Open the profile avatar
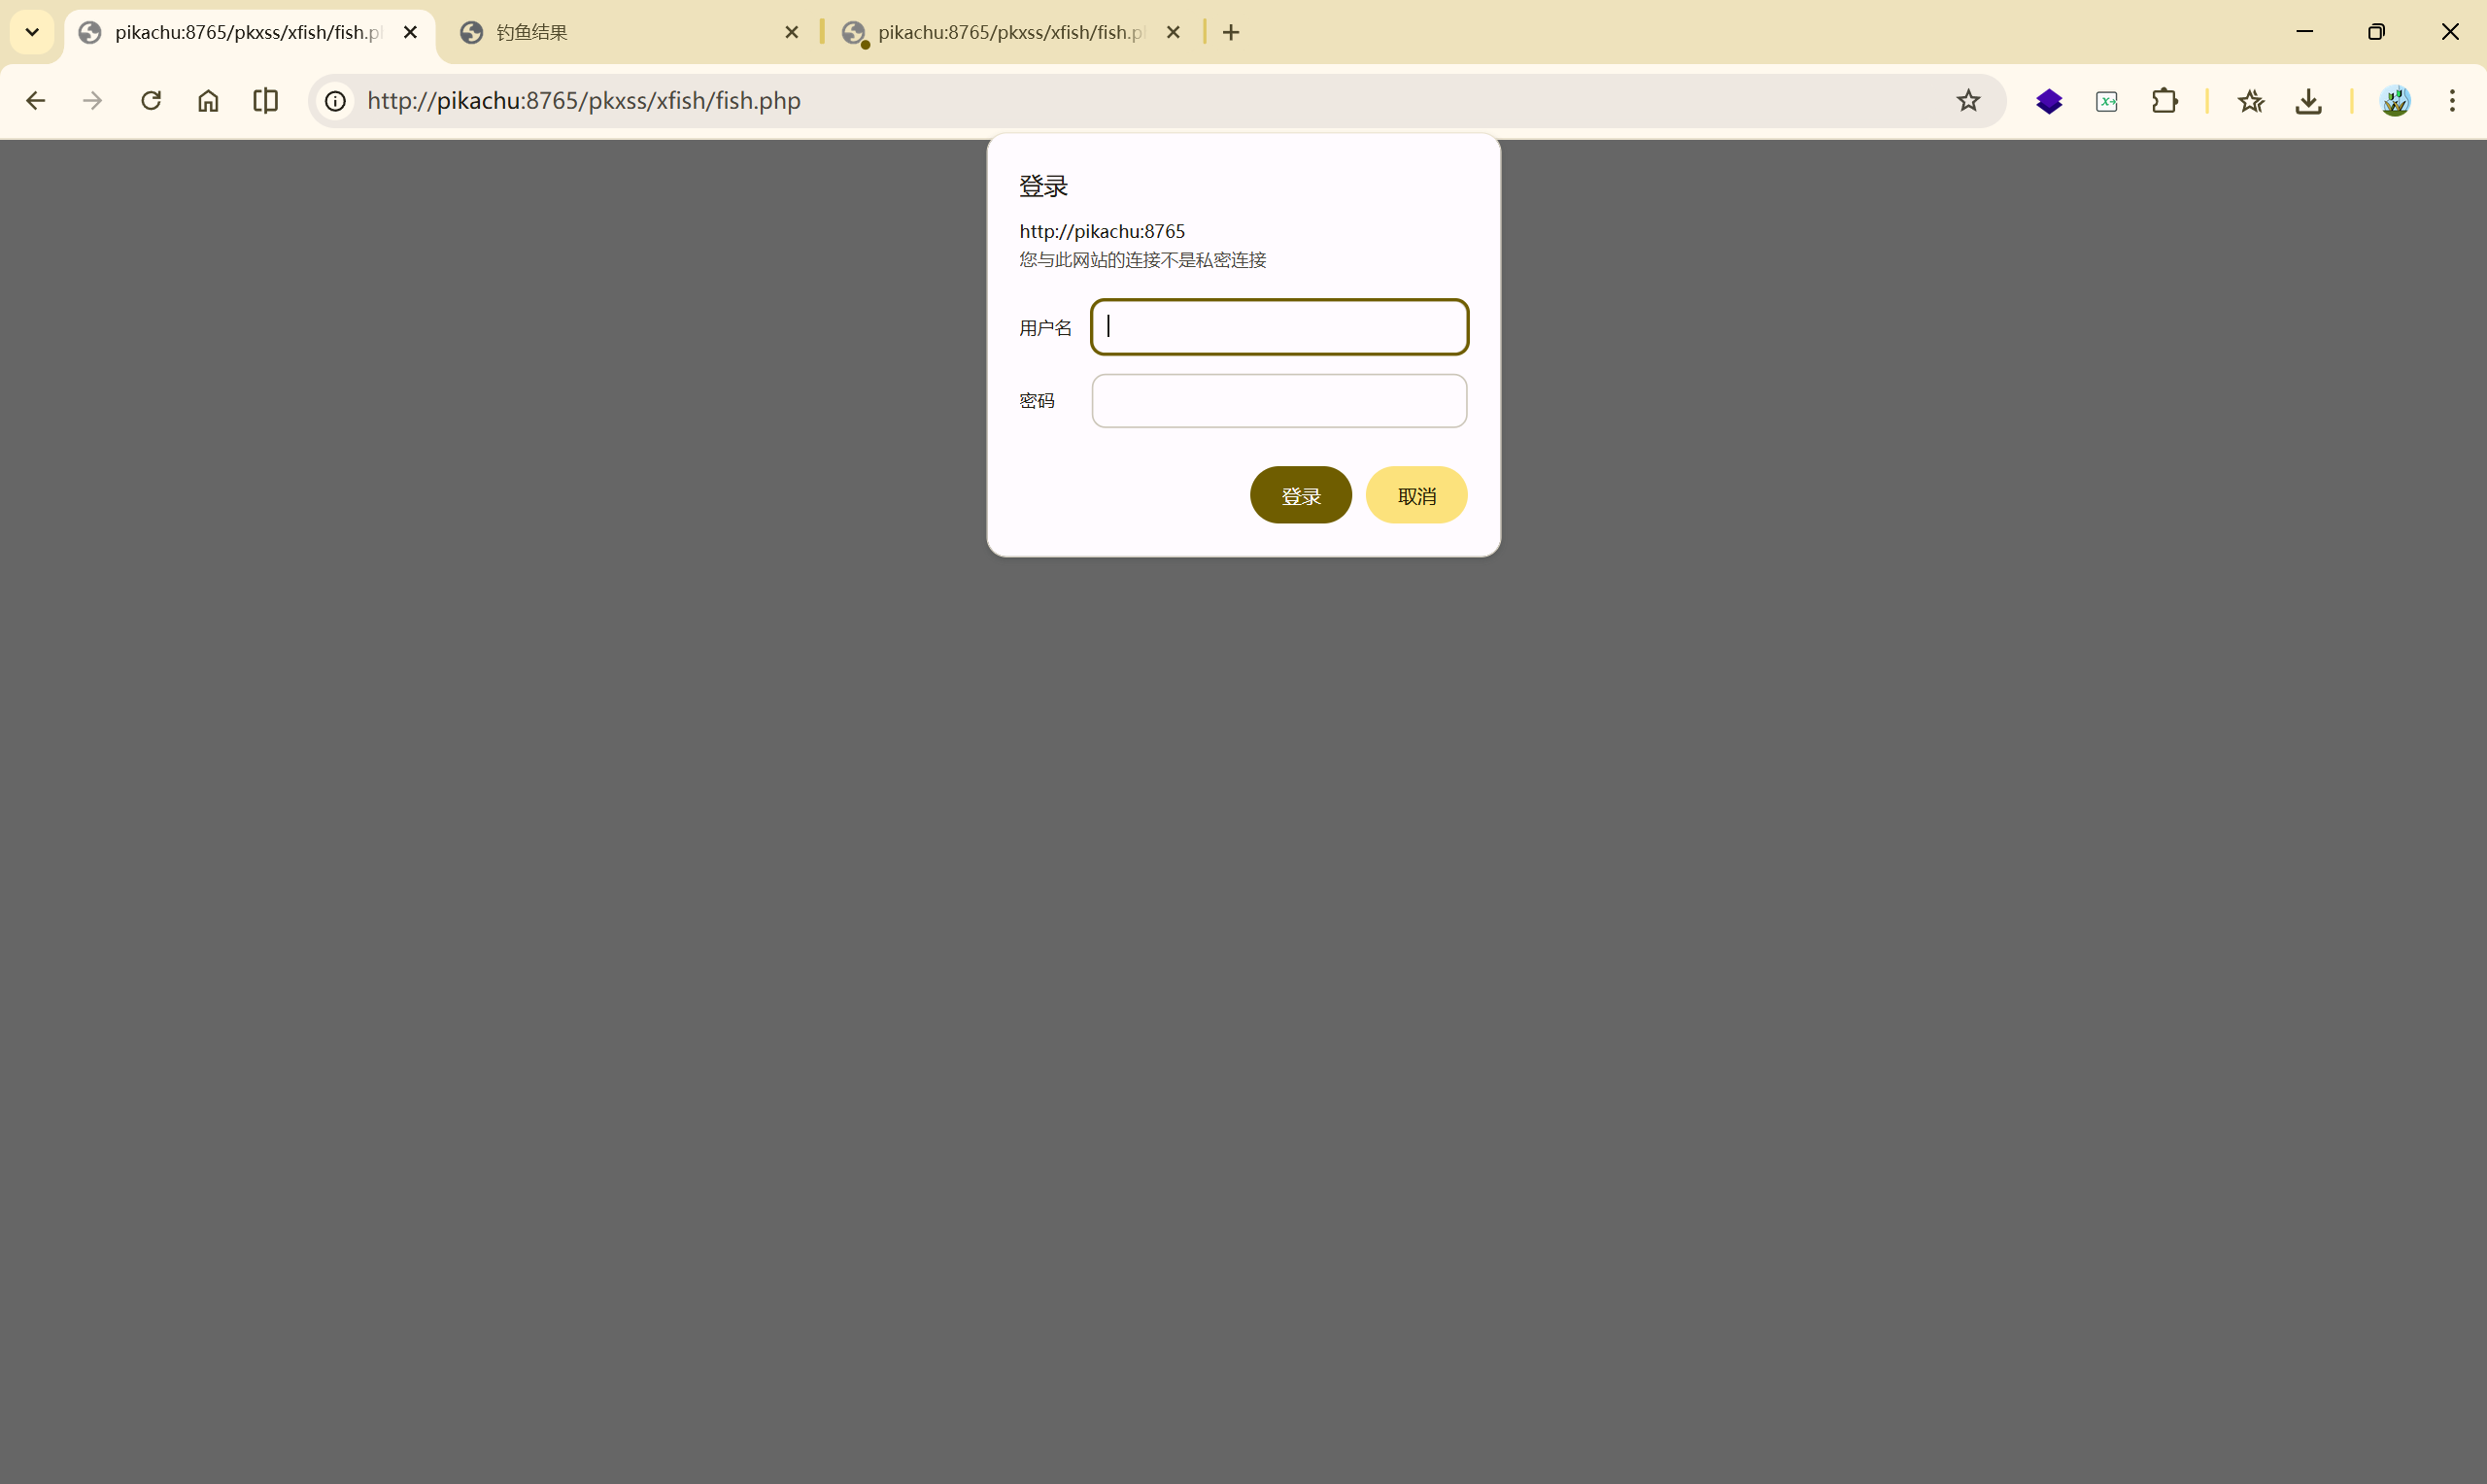Viewport: 2487px width, 1484px height. [2395, 101]
